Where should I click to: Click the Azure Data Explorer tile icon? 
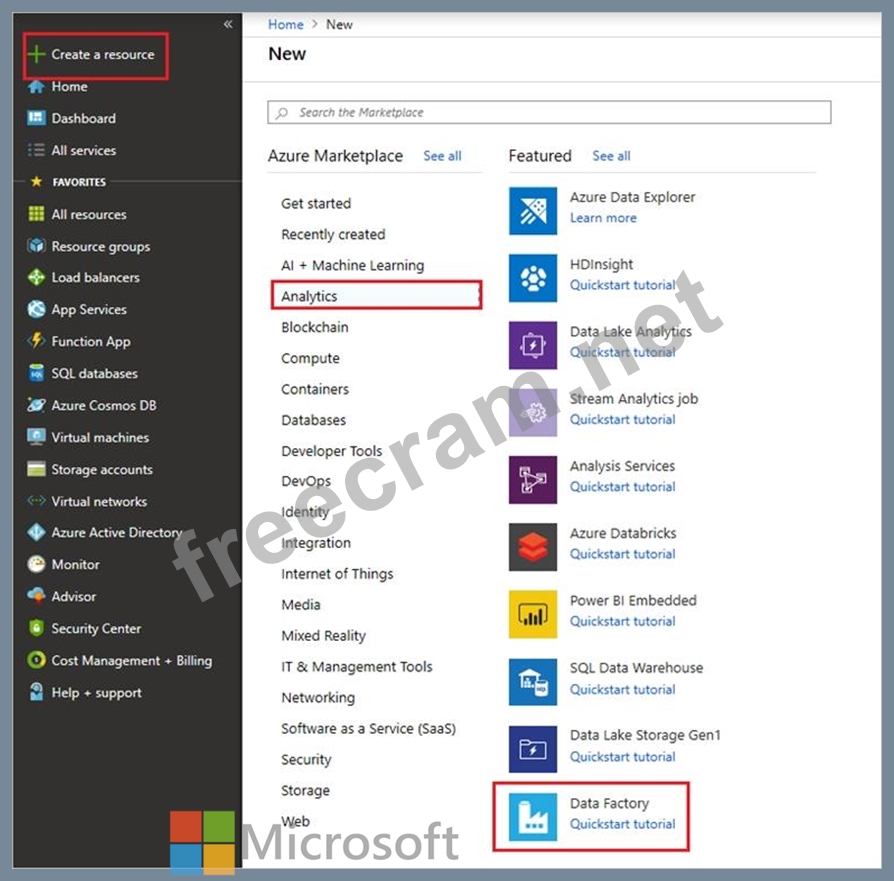coord(533,210)
